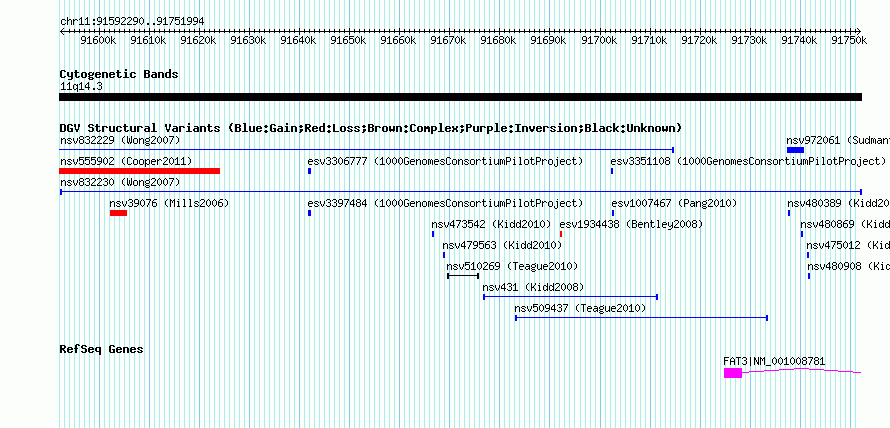Image resolution: width=890 pixels, height=428 pixels.
Task: Open the nsv510269 (Teague2010) label
Action: [512, 266]
